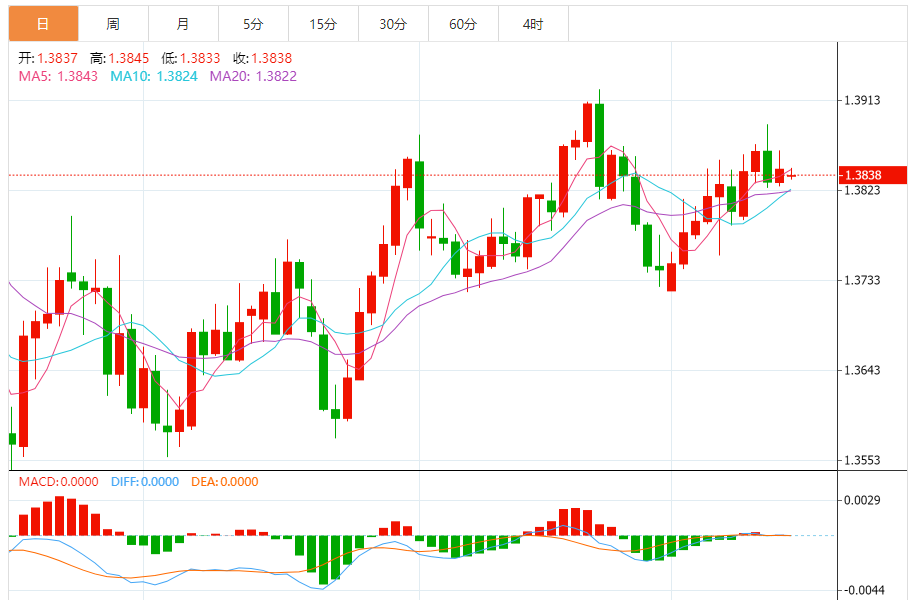The width and height of the screenshot is (913, 600).
Task: Click the DEA indicator label
Action: pos(225,482)
